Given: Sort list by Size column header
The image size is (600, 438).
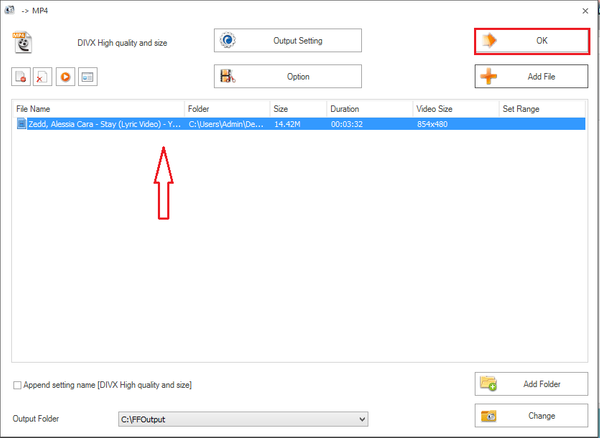Looking at the screenshot, I should (x=297, y=108).
